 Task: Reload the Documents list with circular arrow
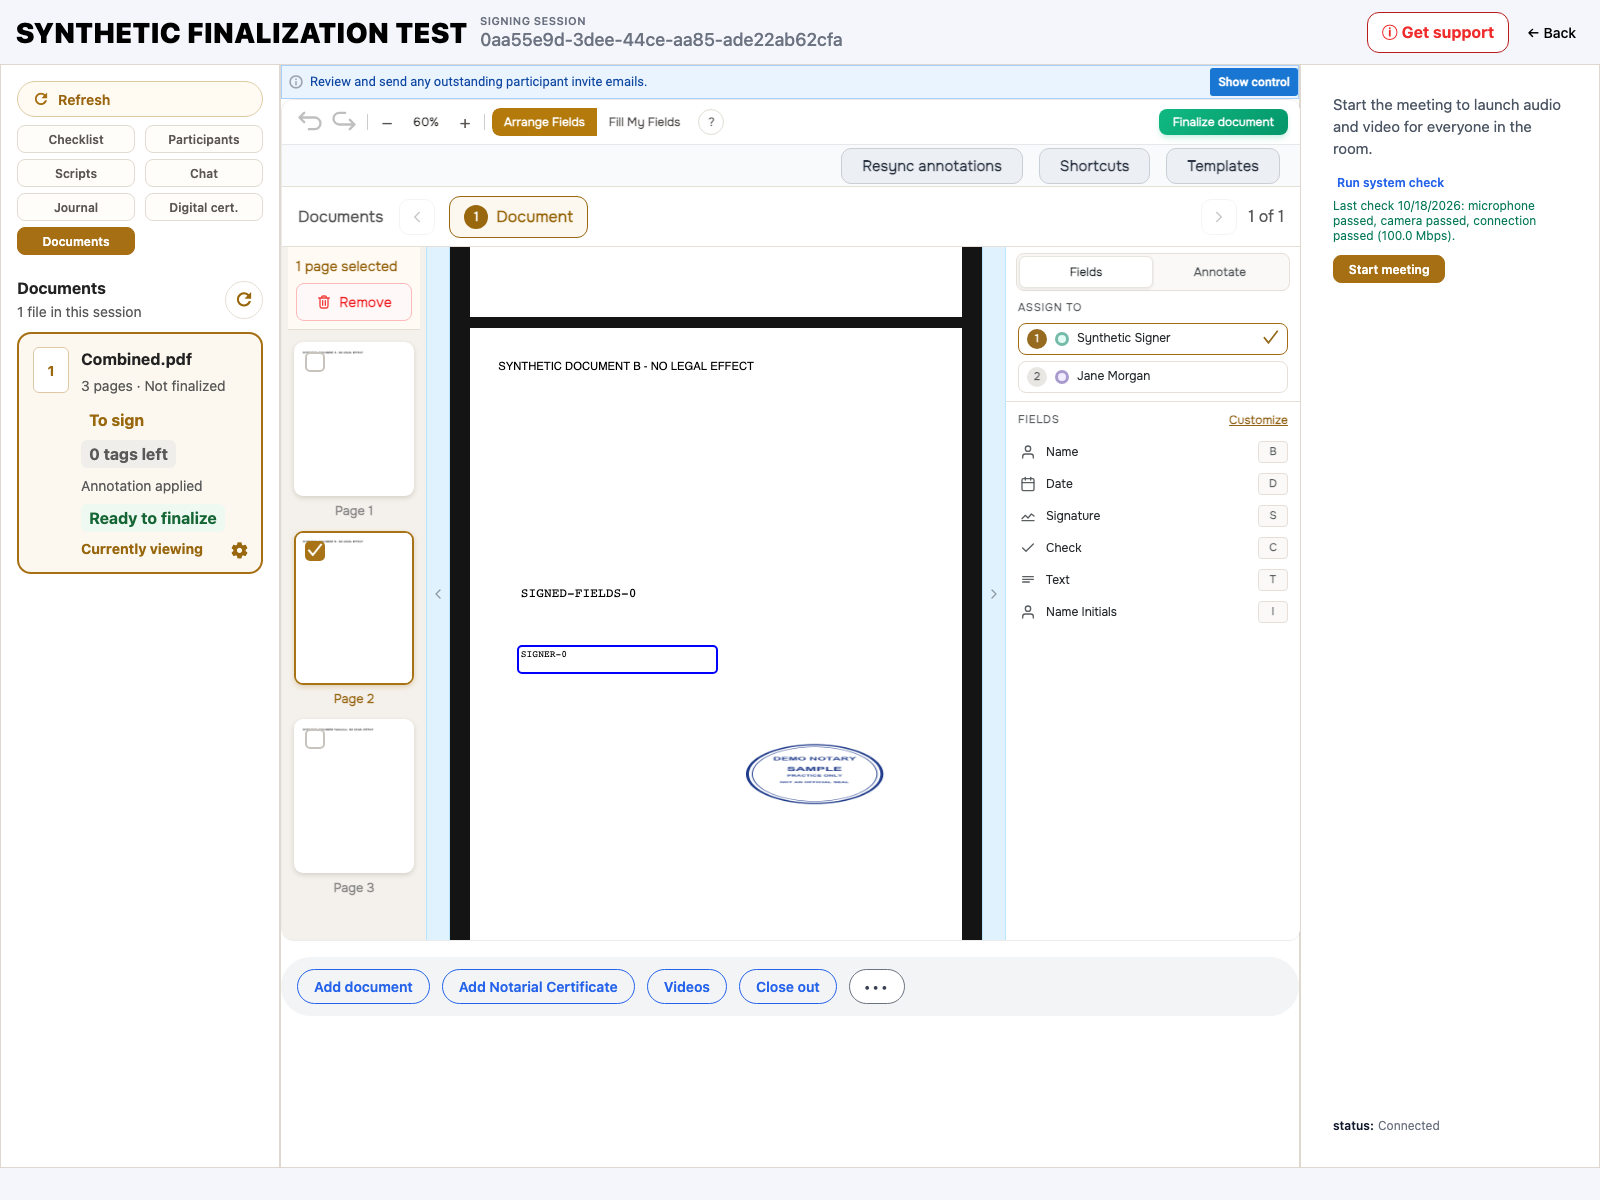[244, 299]
